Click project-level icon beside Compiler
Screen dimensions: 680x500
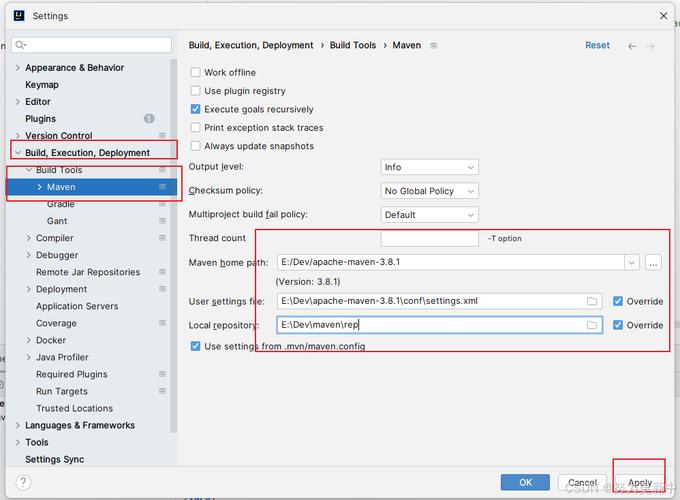pos(162,238)
